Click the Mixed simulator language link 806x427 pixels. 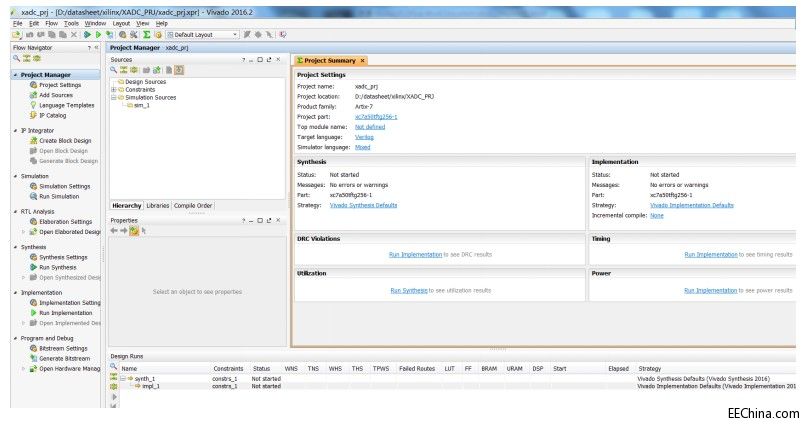pos(362,147)
